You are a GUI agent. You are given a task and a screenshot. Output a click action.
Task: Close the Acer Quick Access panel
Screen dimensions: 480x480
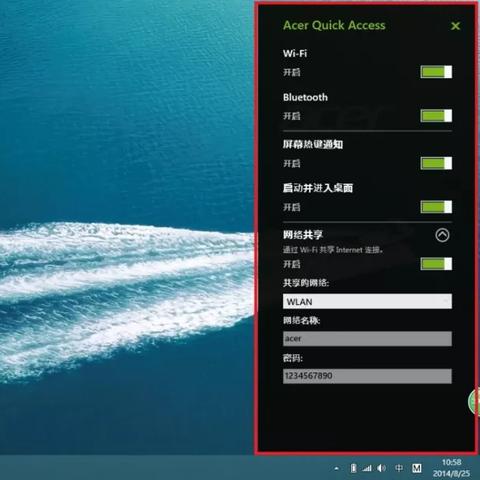pos(455,26)
